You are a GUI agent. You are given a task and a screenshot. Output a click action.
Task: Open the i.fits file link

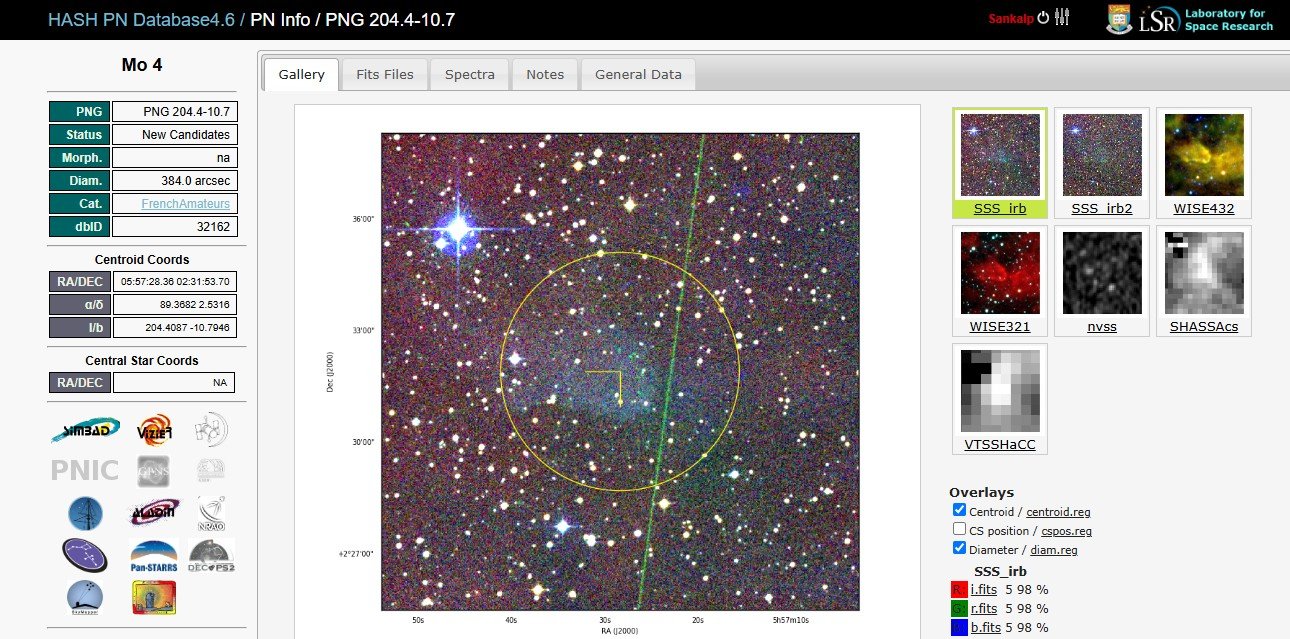[984, 589]
